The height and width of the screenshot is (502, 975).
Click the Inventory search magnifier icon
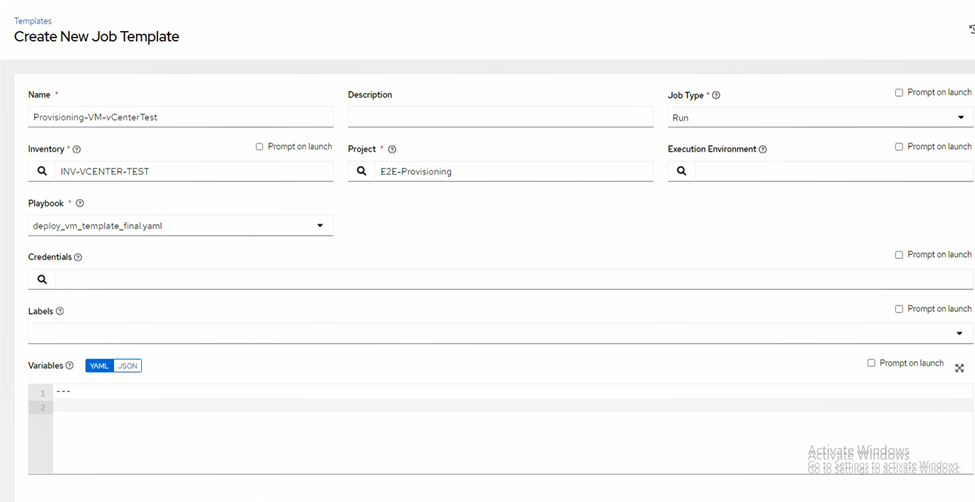pos(42,171)
